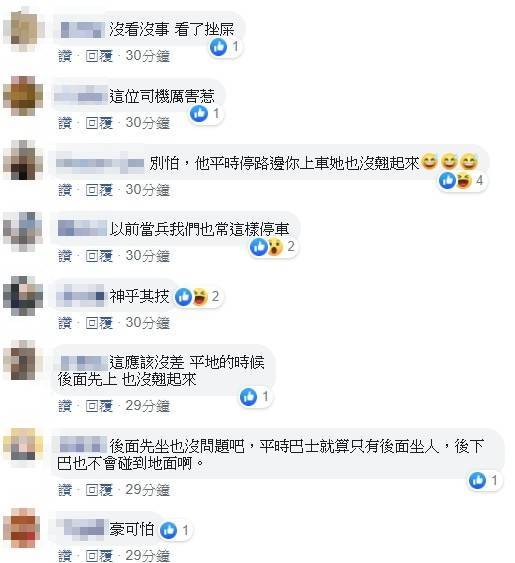
Task: Click 29分鐘 timestamp under 豪可怕 comment
Action: pos(148,556)
